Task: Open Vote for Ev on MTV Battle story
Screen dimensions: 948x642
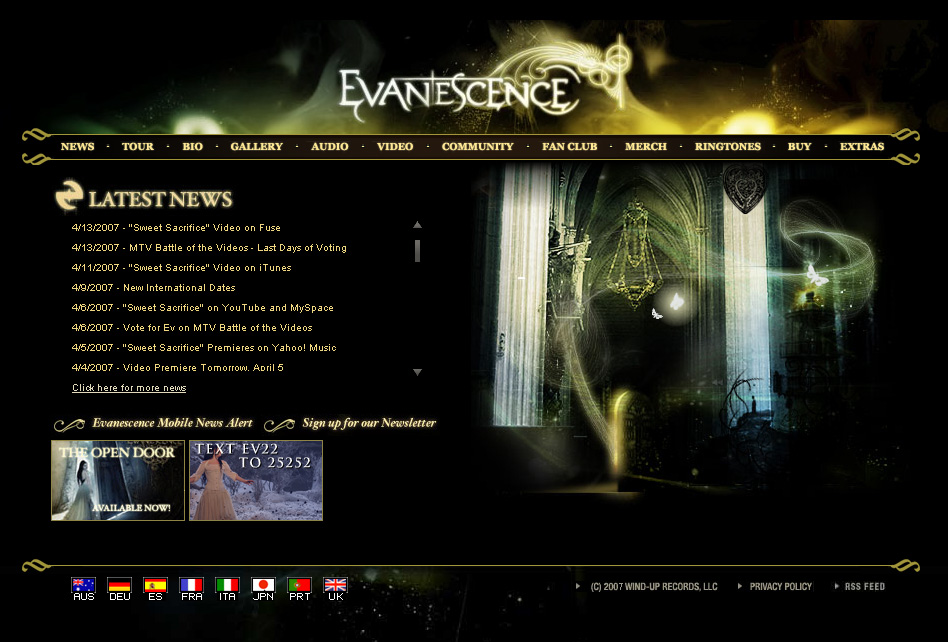Action: [x=192, y=328]
